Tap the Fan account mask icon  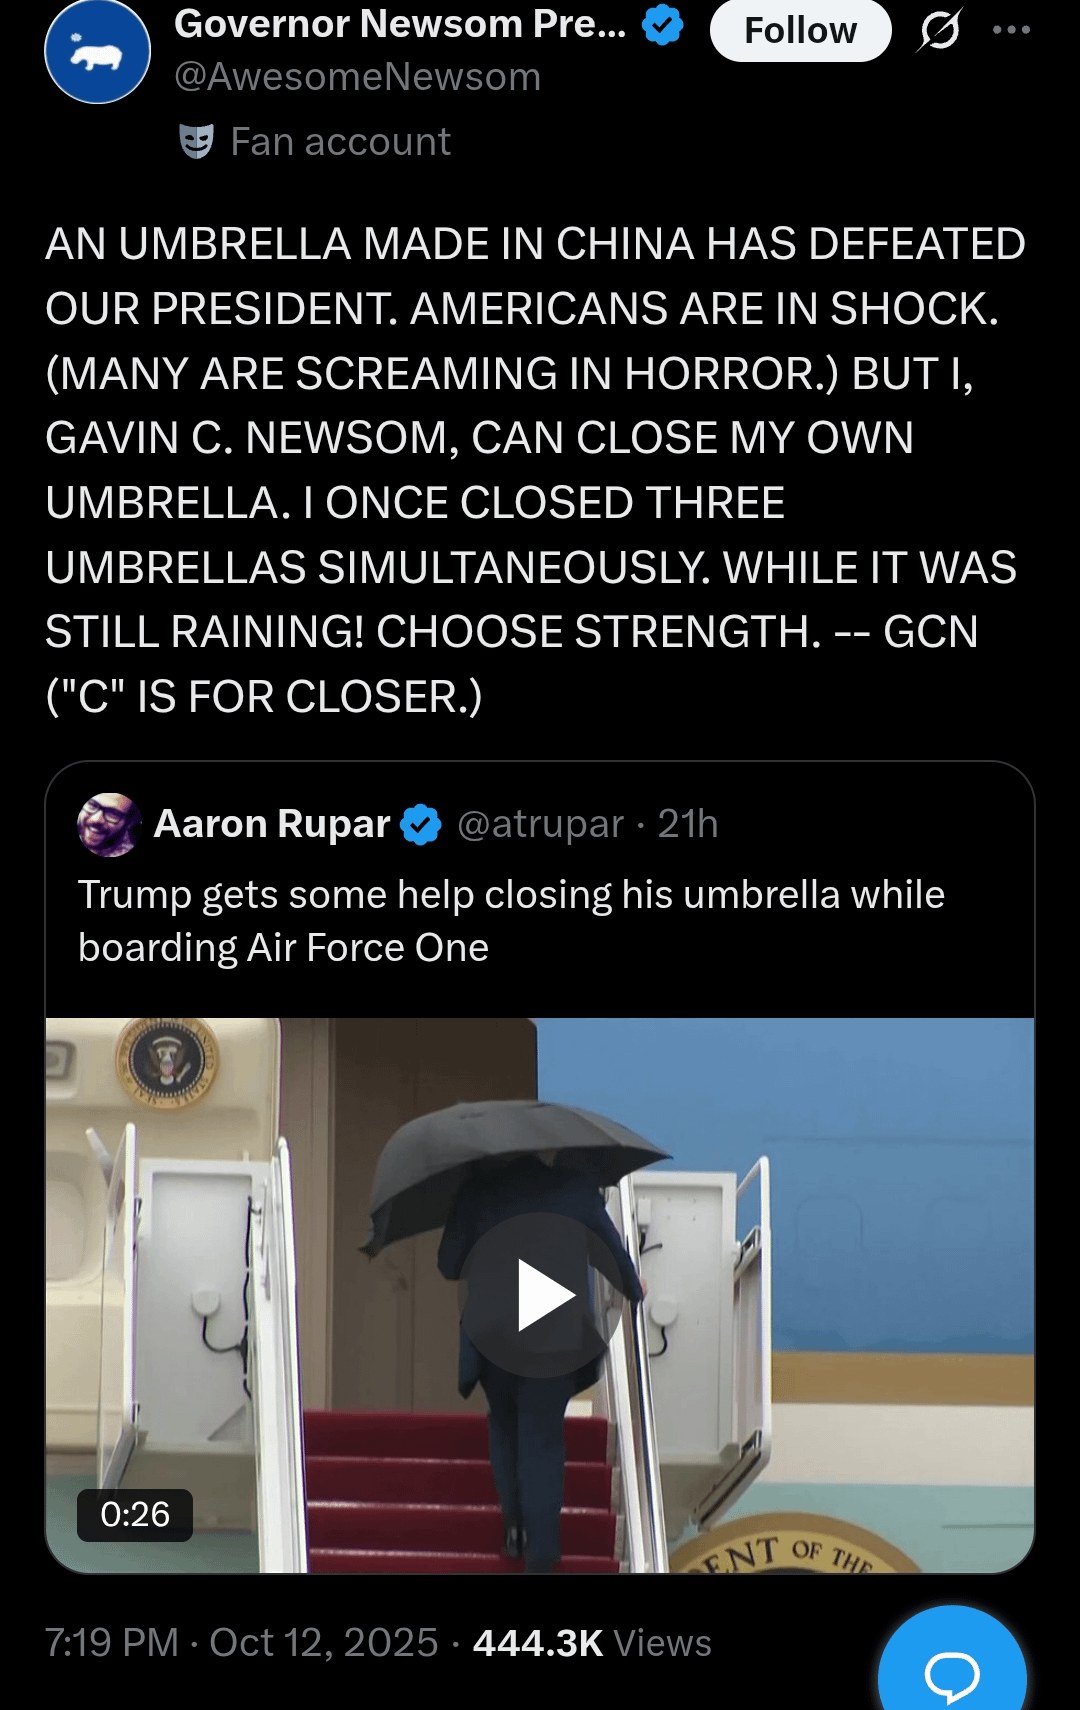(x=197, y=142)
